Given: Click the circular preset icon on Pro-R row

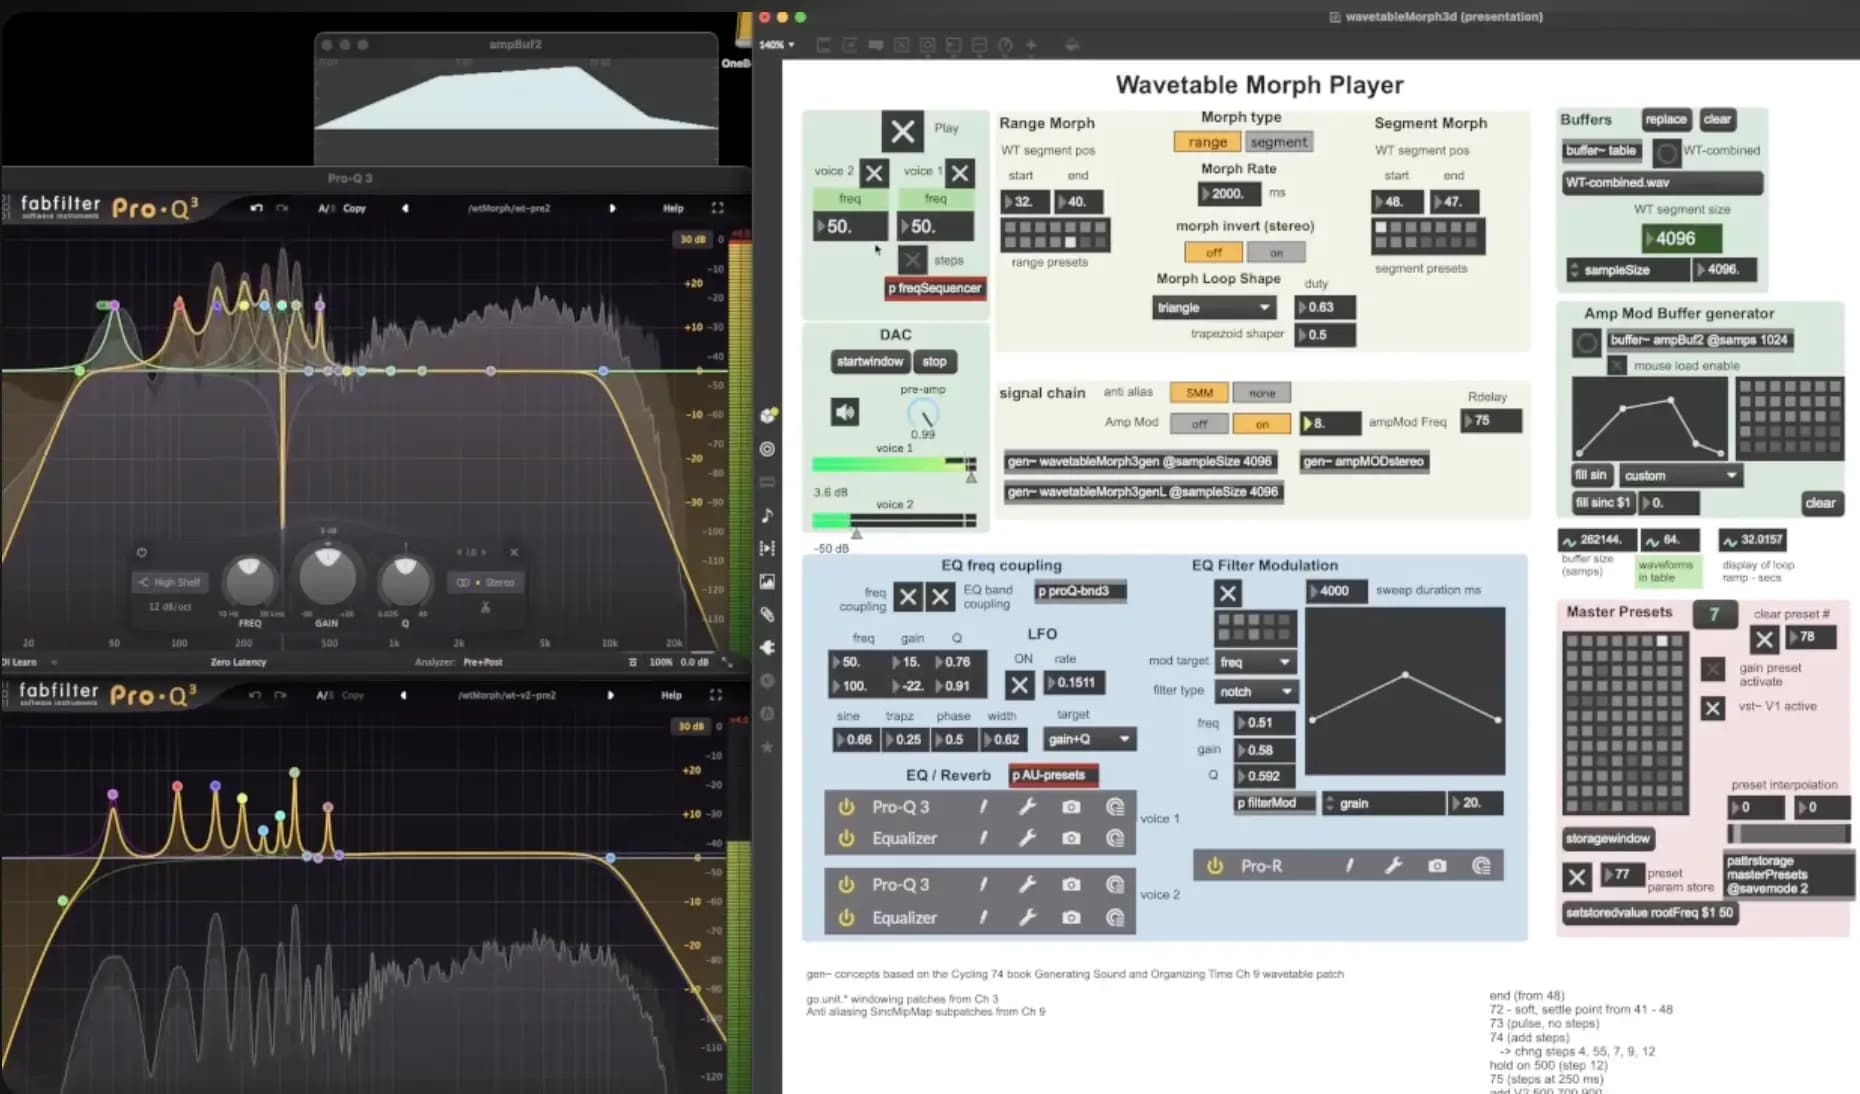Looking at the screenshot, I should (x=1481, y=866).
